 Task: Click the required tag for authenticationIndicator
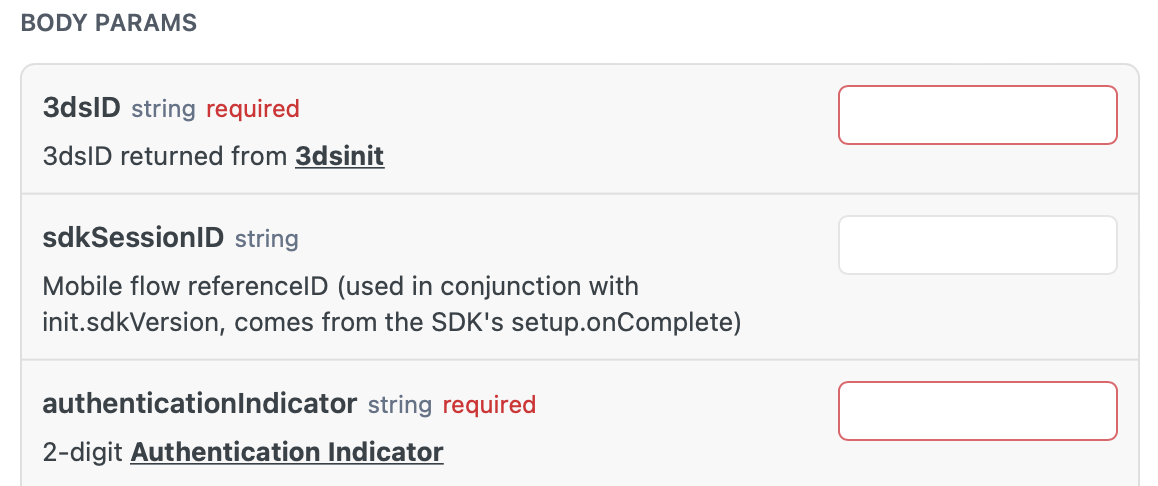(x=489, y=405)
